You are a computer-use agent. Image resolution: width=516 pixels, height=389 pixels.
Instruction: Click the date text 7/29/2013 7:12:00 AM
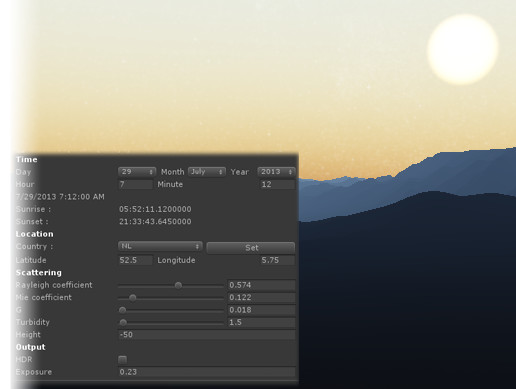(x=60, y=197)
